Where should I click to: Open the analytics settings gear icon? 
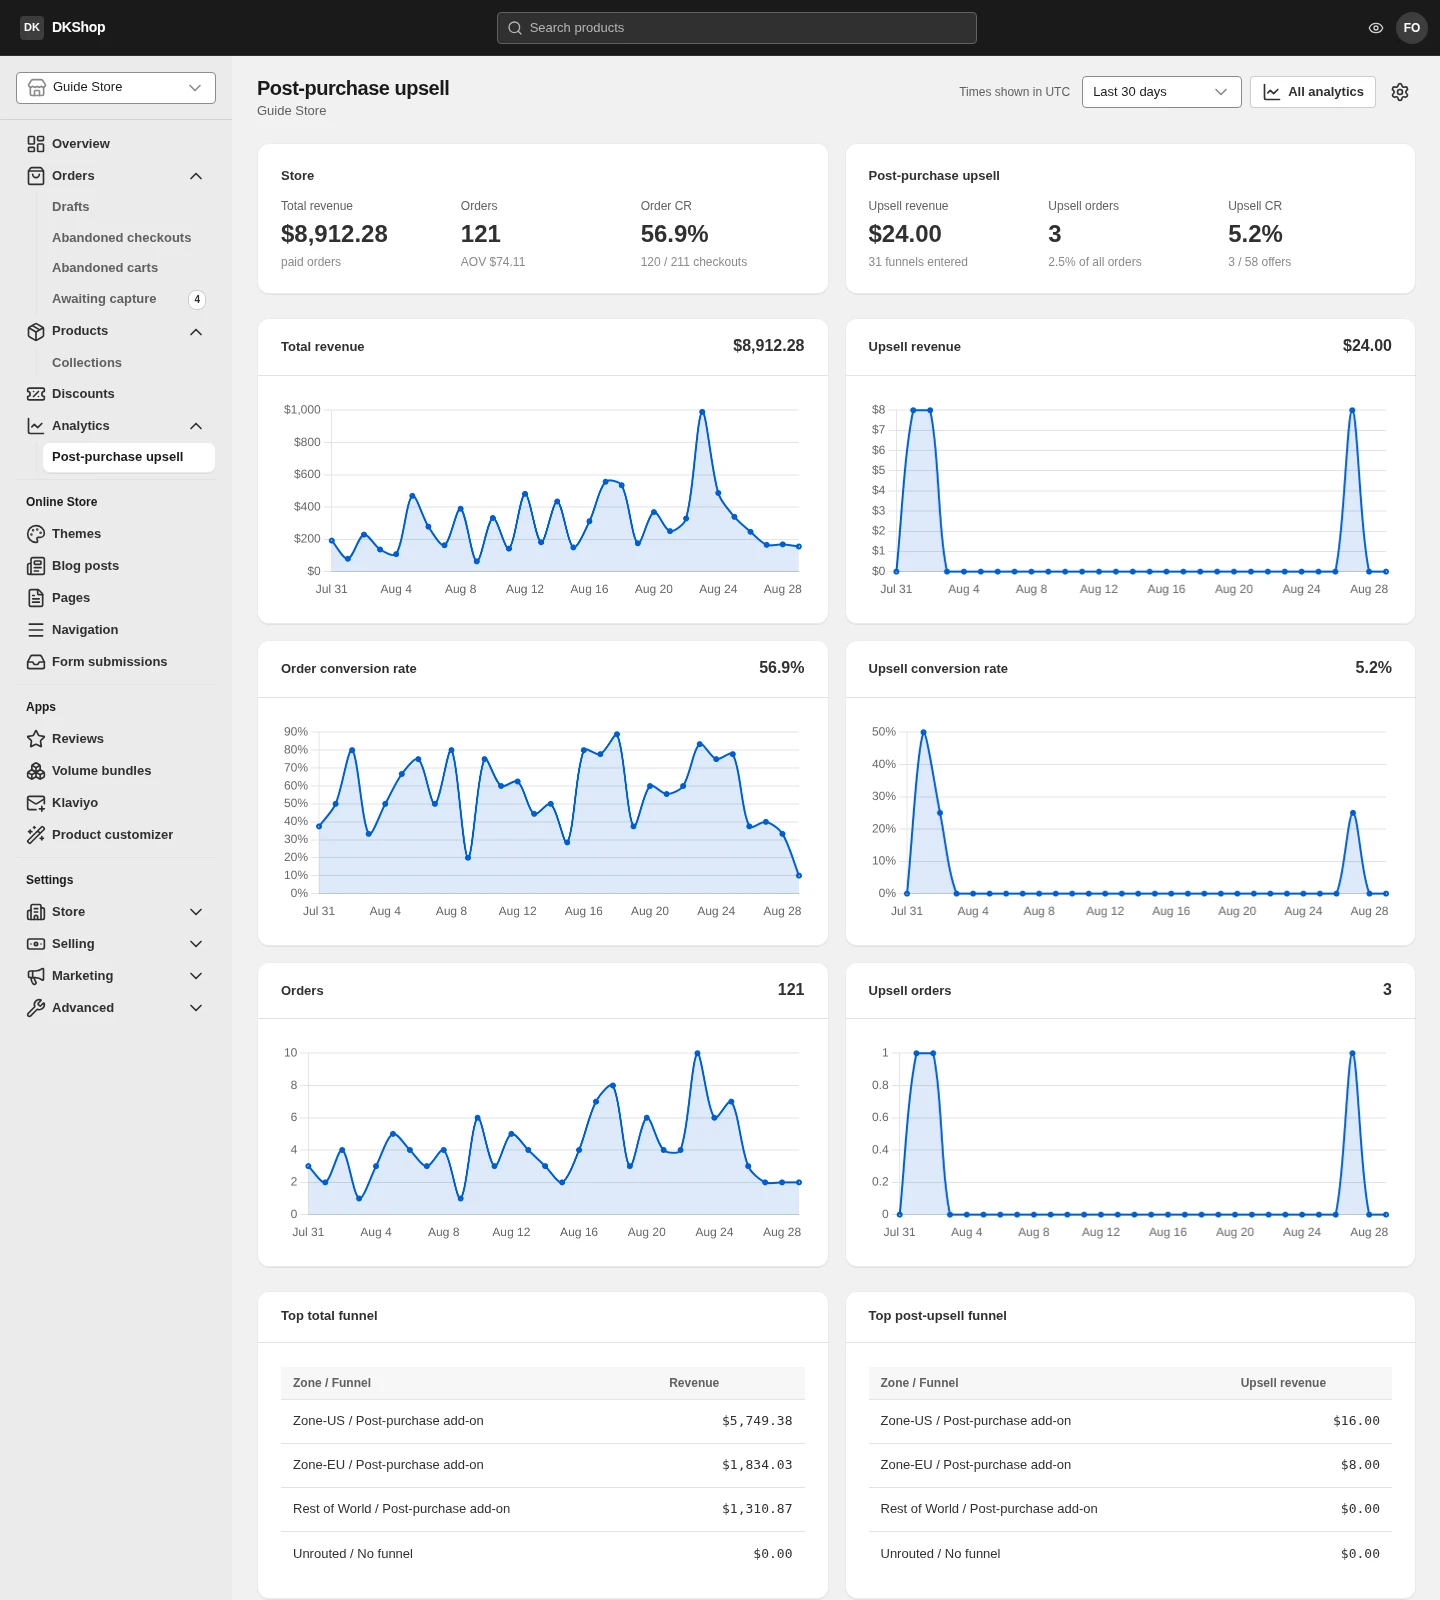coord(1400,92)
